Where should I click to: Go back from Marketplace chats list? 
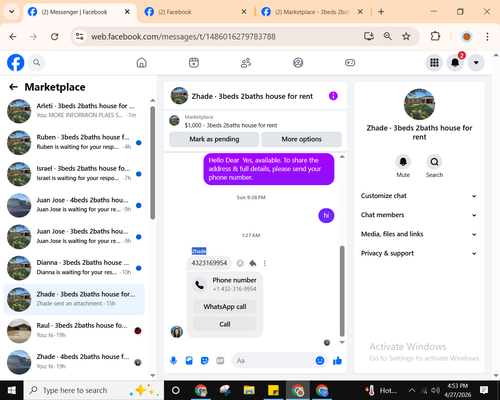point(13,87)
